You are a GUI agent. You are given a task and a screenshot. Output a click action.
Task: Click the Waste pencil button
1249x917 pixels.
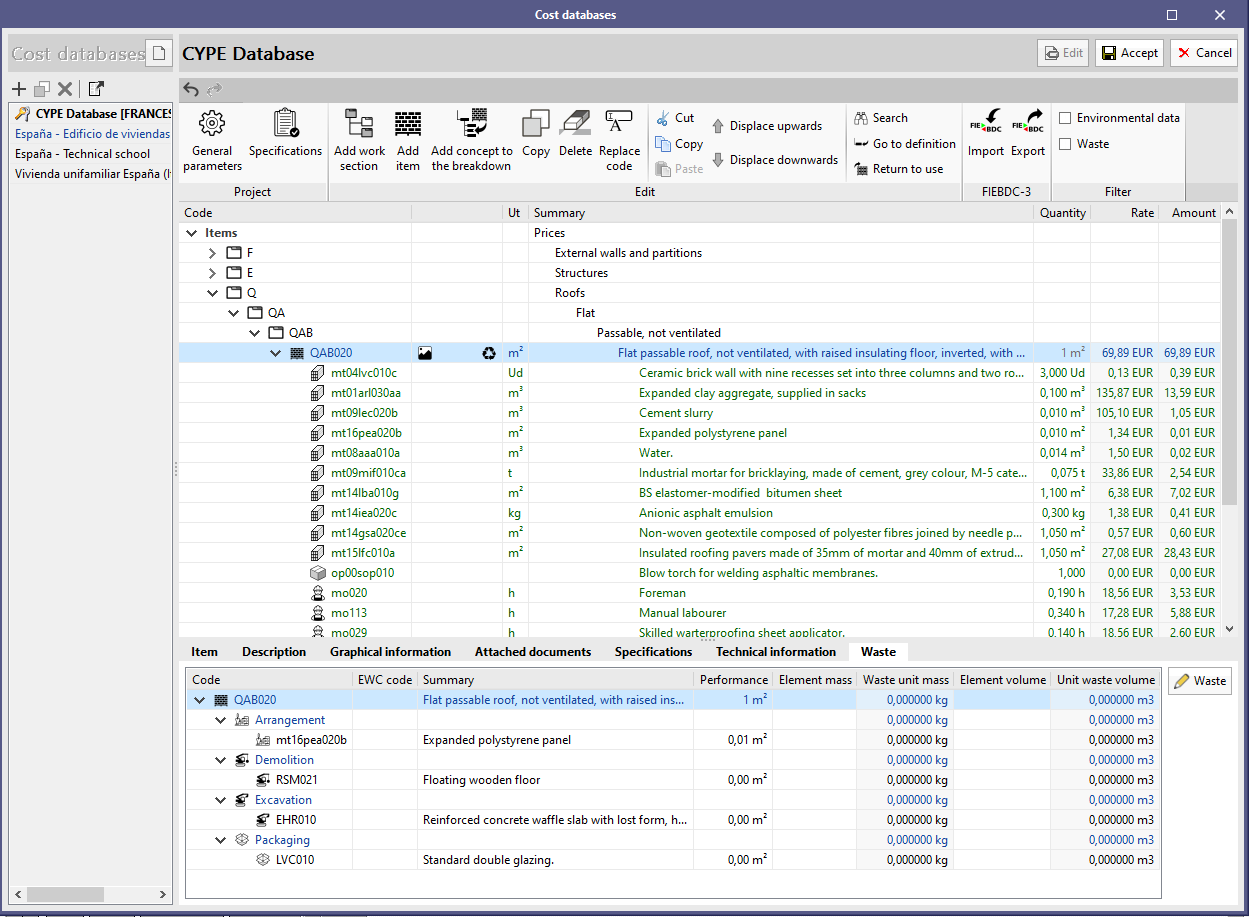point(1200,681)
